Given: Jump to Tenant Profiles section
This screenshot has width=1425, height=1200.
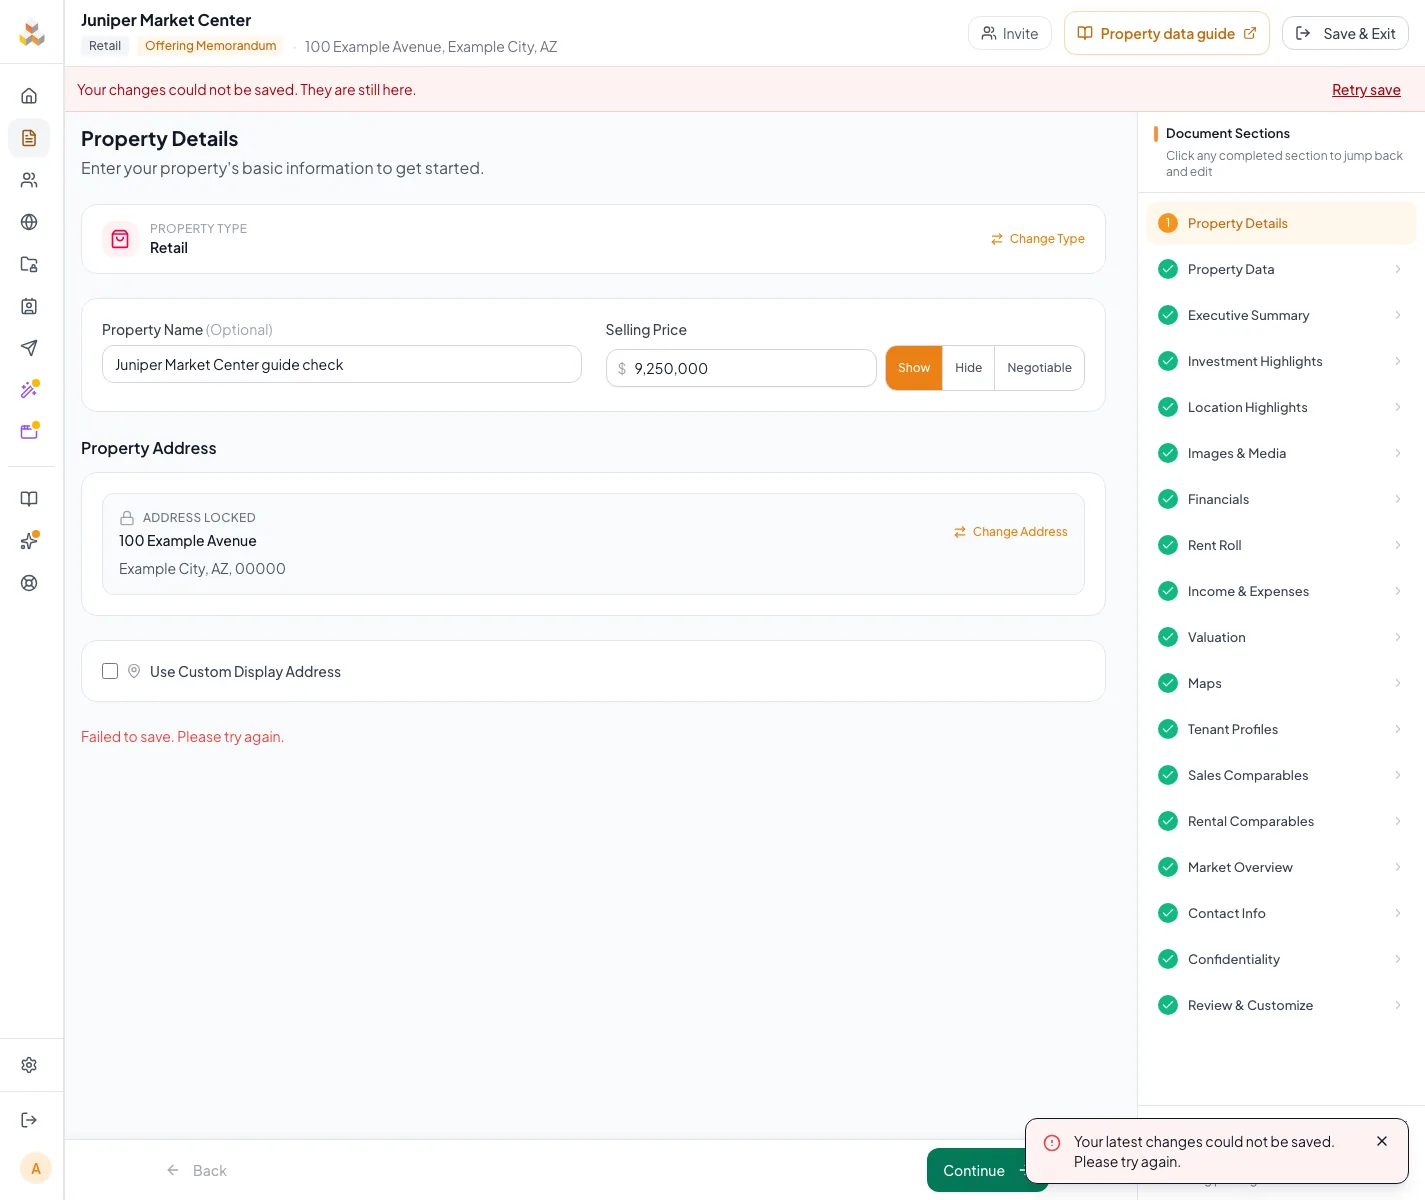Looking at the screenshot, I should pos(1281,729).
